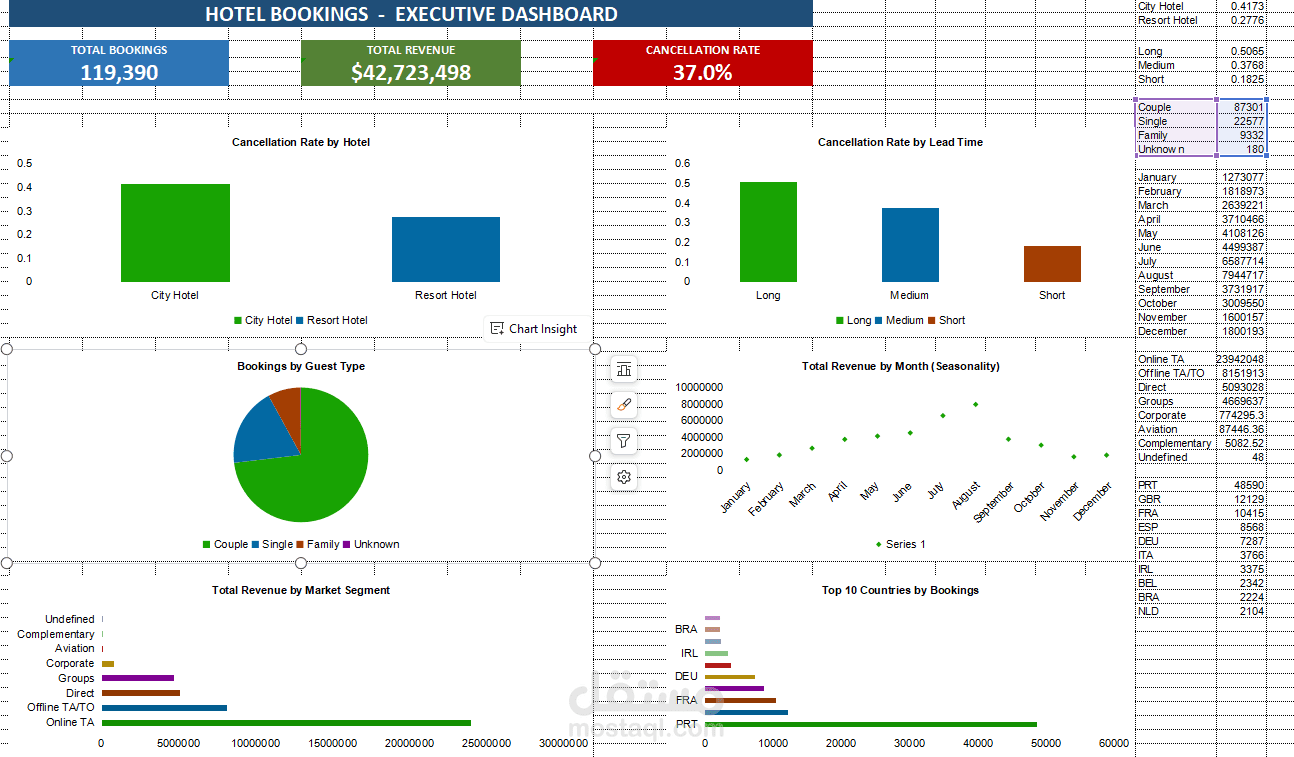Image resolution: width=1294 pixels, height=757 pixels.
Task: Select the Medium legend swatch
Action: tap(879, 321)
